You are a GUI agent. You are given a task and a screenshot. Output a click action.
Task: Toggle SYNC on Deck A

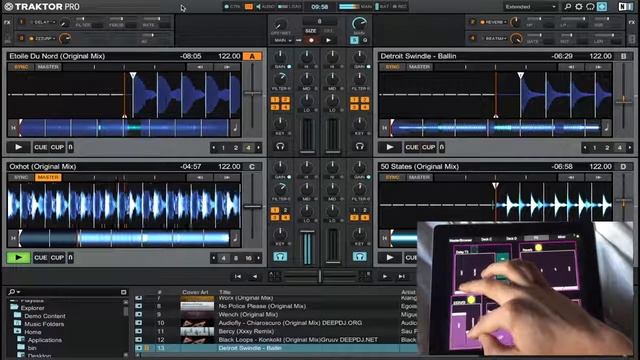[x=21, y=67]
